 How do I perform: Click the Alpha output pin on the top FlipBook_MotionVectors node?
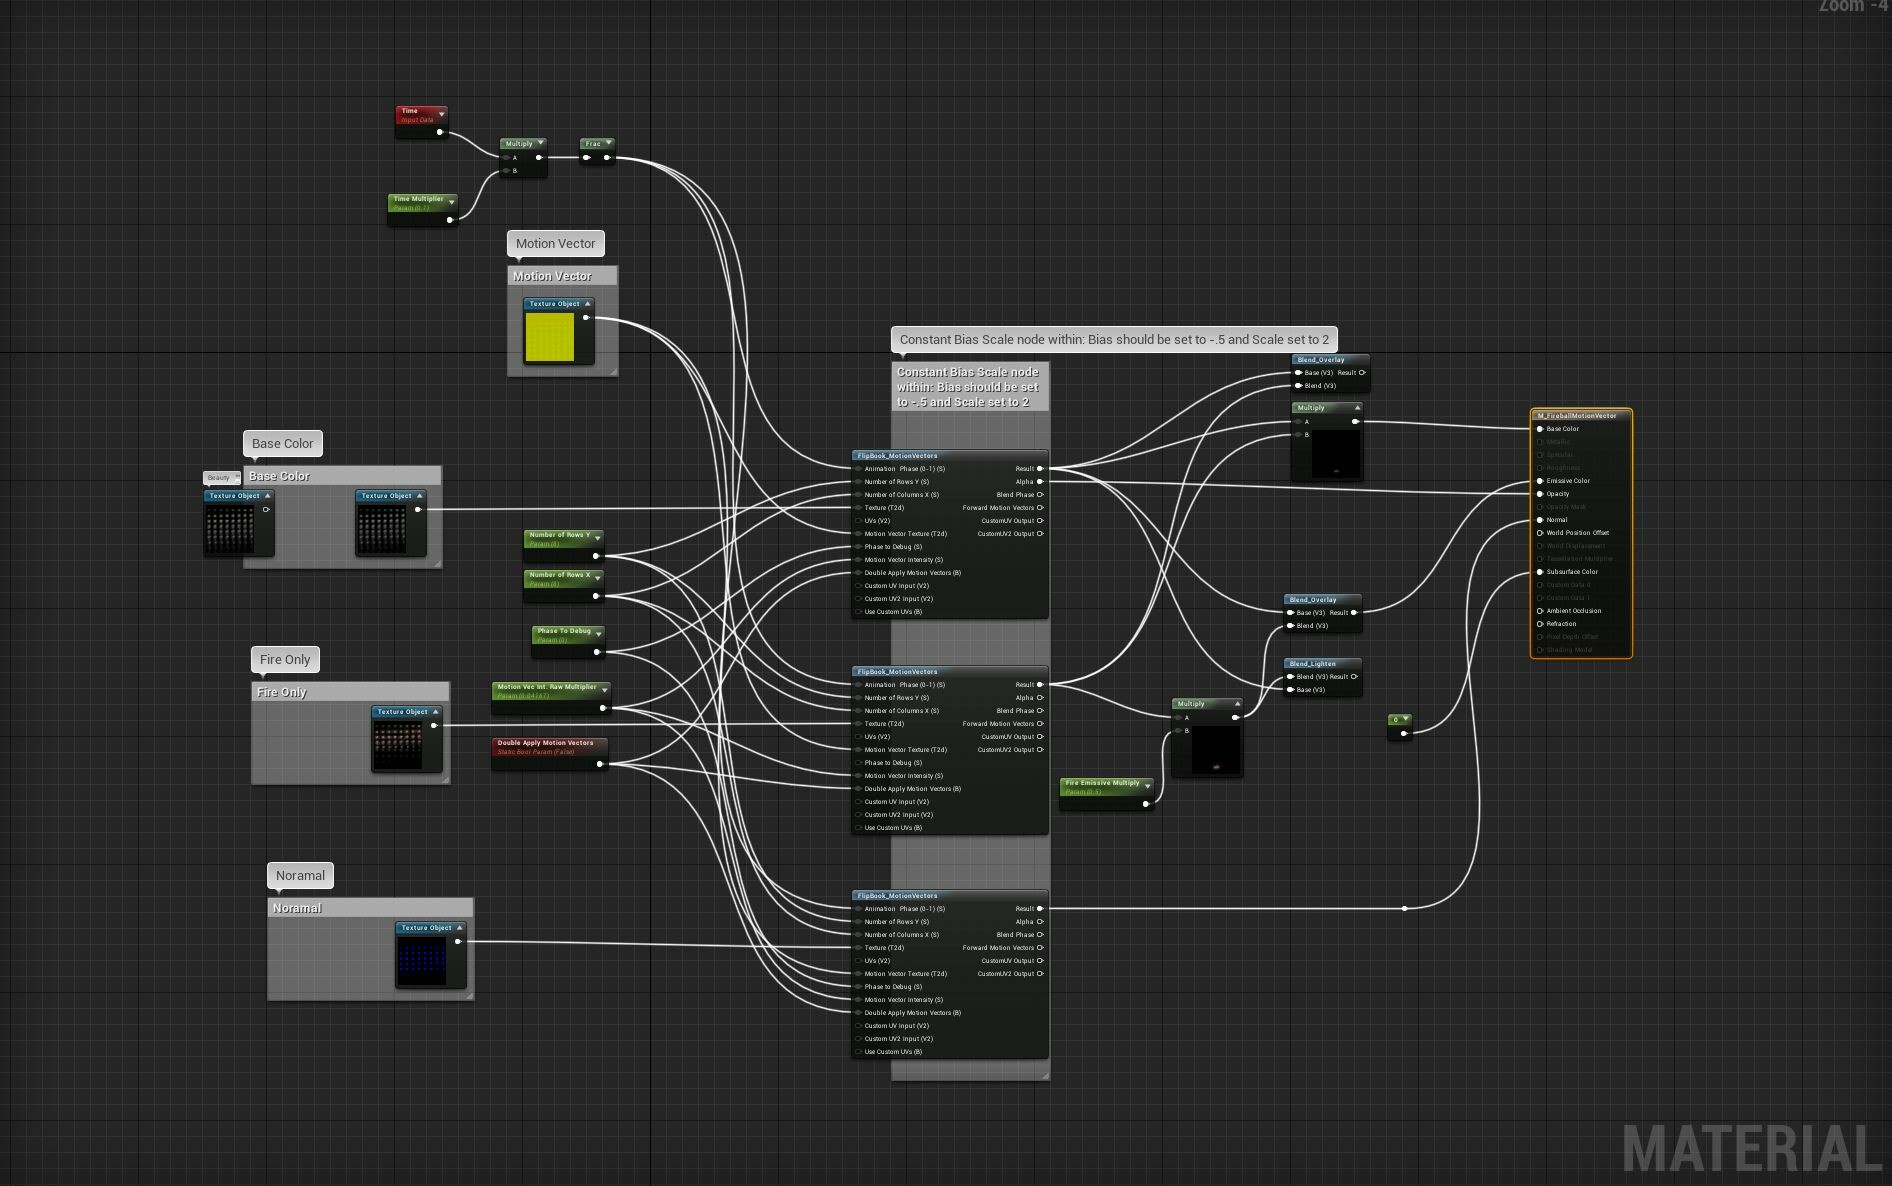(x=1040, y=481)
